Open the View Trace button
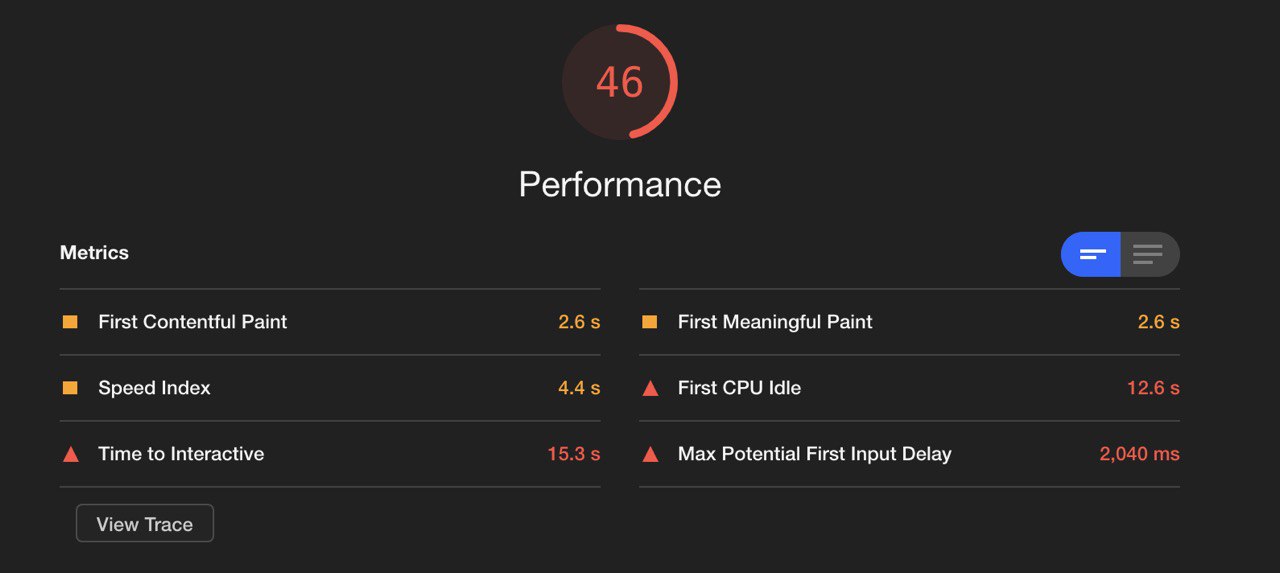The height and width of the screenshot is (573, 1280). (x=145, y=524)
